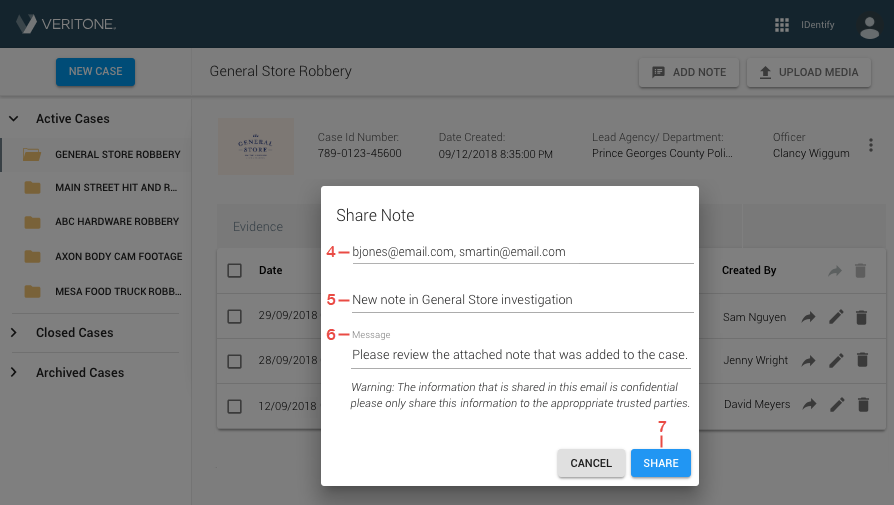This screenshot has height=505, width=894.
Task: Switch to the Evidence tab
Action: (258, 226)
